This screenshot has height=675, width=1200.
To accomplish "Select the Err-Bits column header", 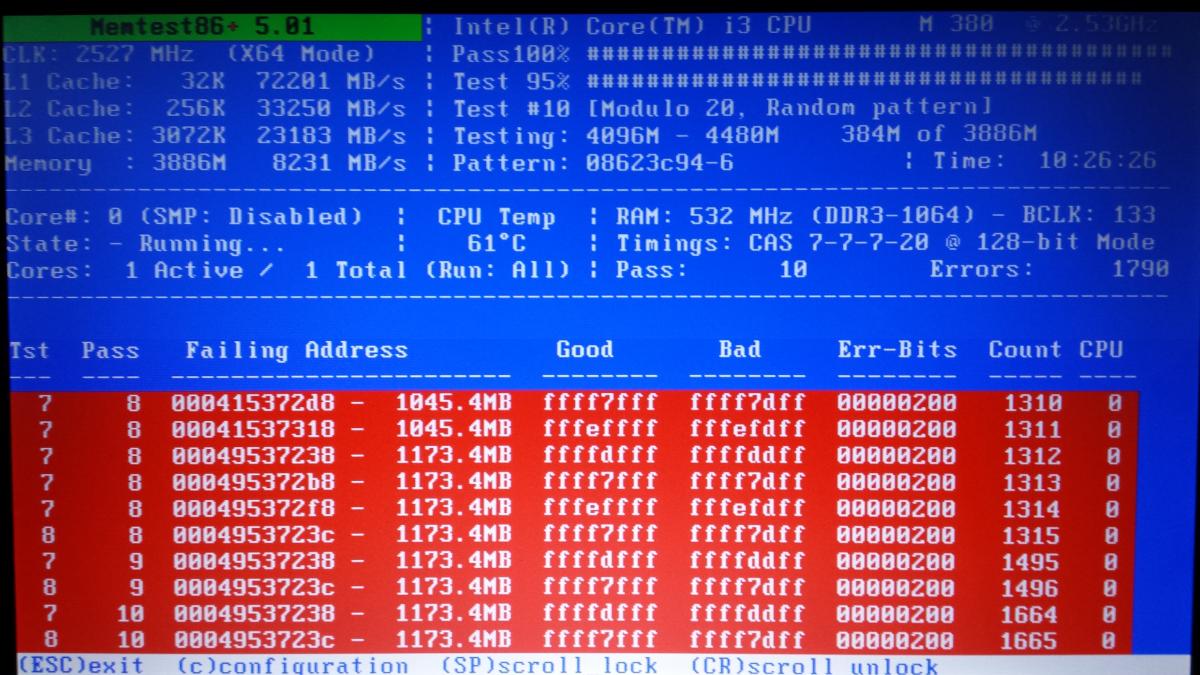I will [897, 349].
